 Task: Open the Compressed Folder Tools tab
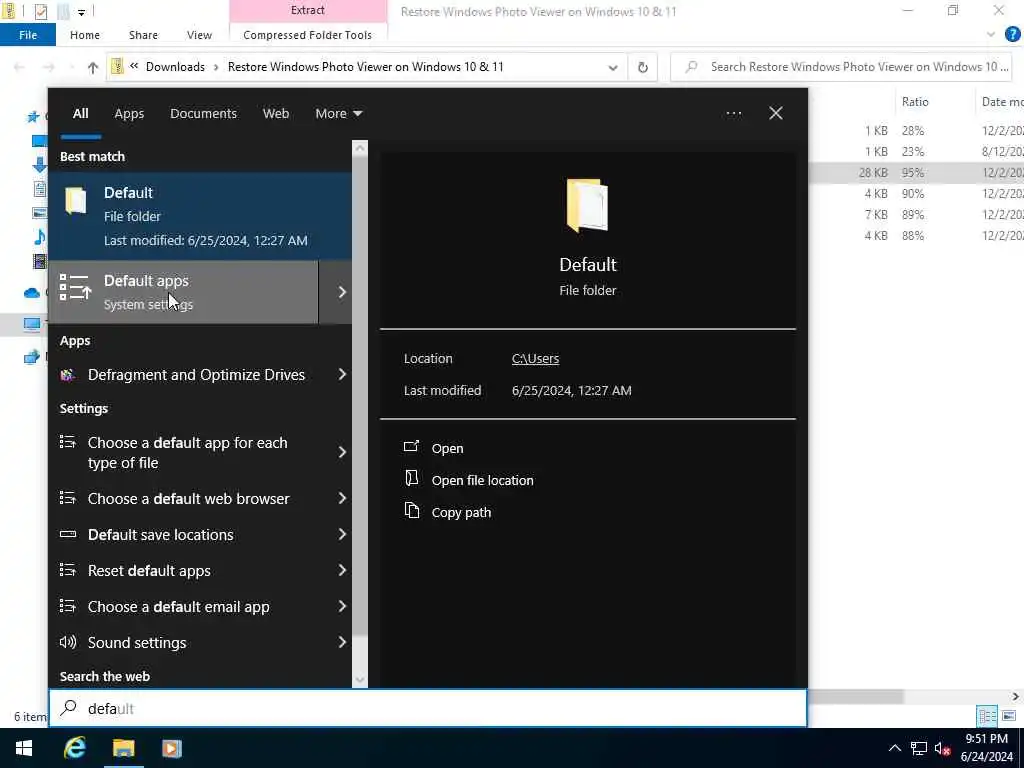click(x=308, y=35)
